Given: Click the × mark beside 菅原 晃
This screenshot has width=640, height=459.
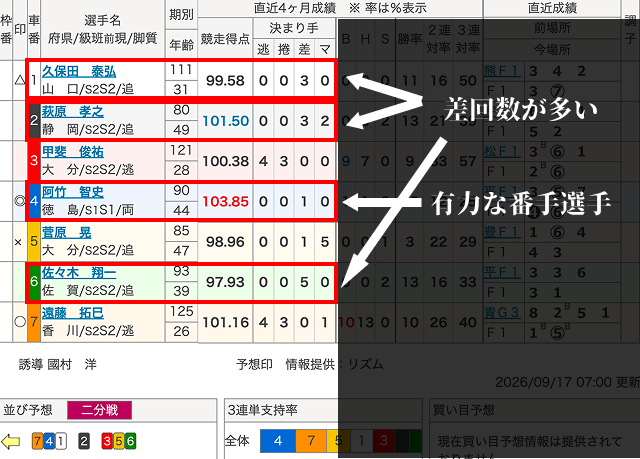Looking at the screenshot, I should (x=18, y=242).
